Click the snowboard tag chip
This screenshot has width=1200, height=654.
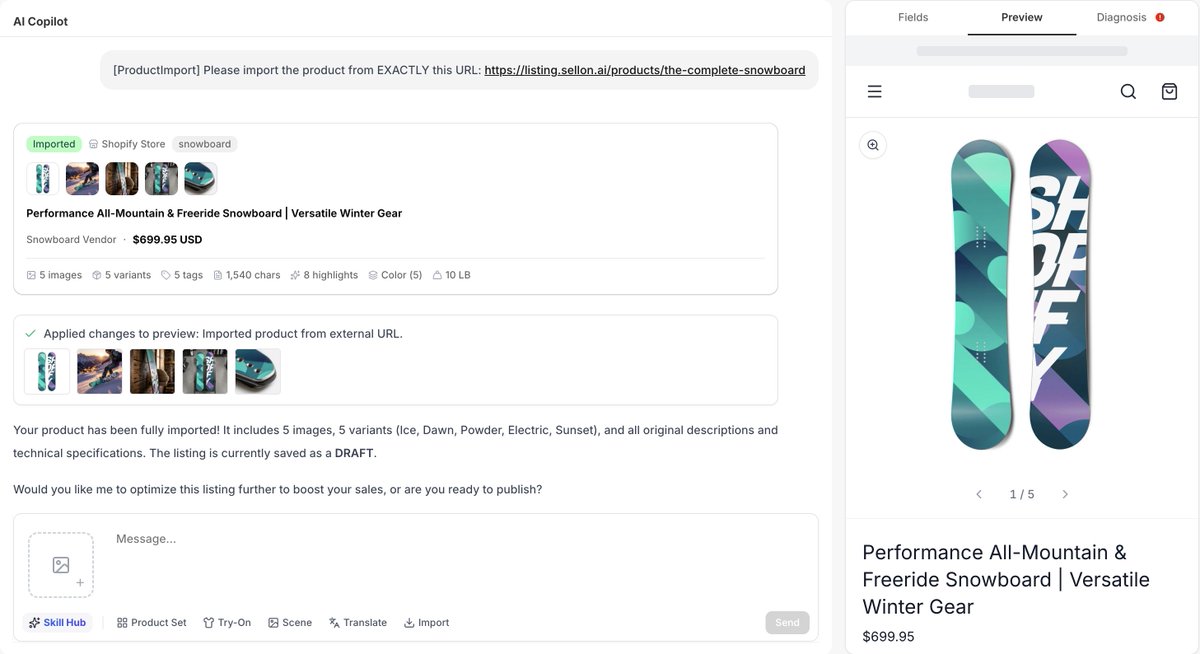click(x=205, y=144)
